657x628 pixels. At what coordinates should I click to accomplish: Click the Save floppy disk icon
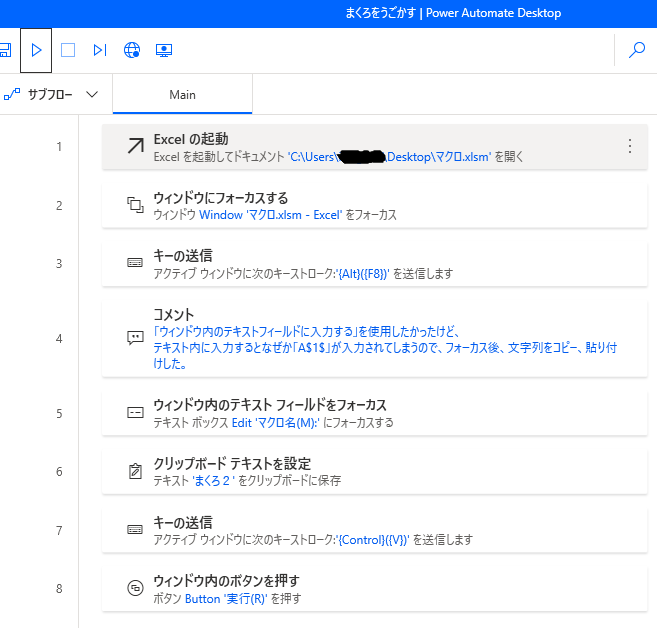tap(5, 50)
